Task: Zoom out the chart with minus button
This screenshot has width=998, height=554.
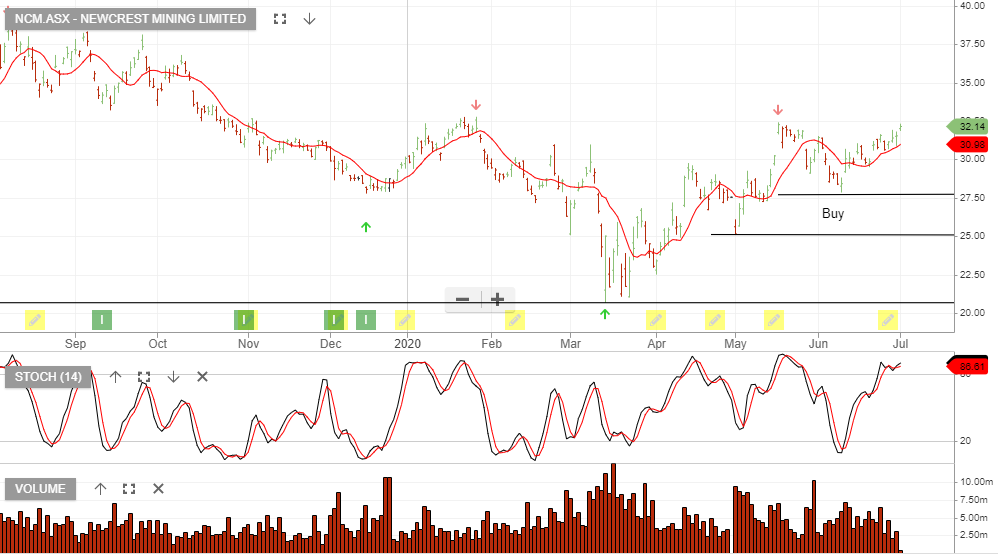Action: (463, 299)
